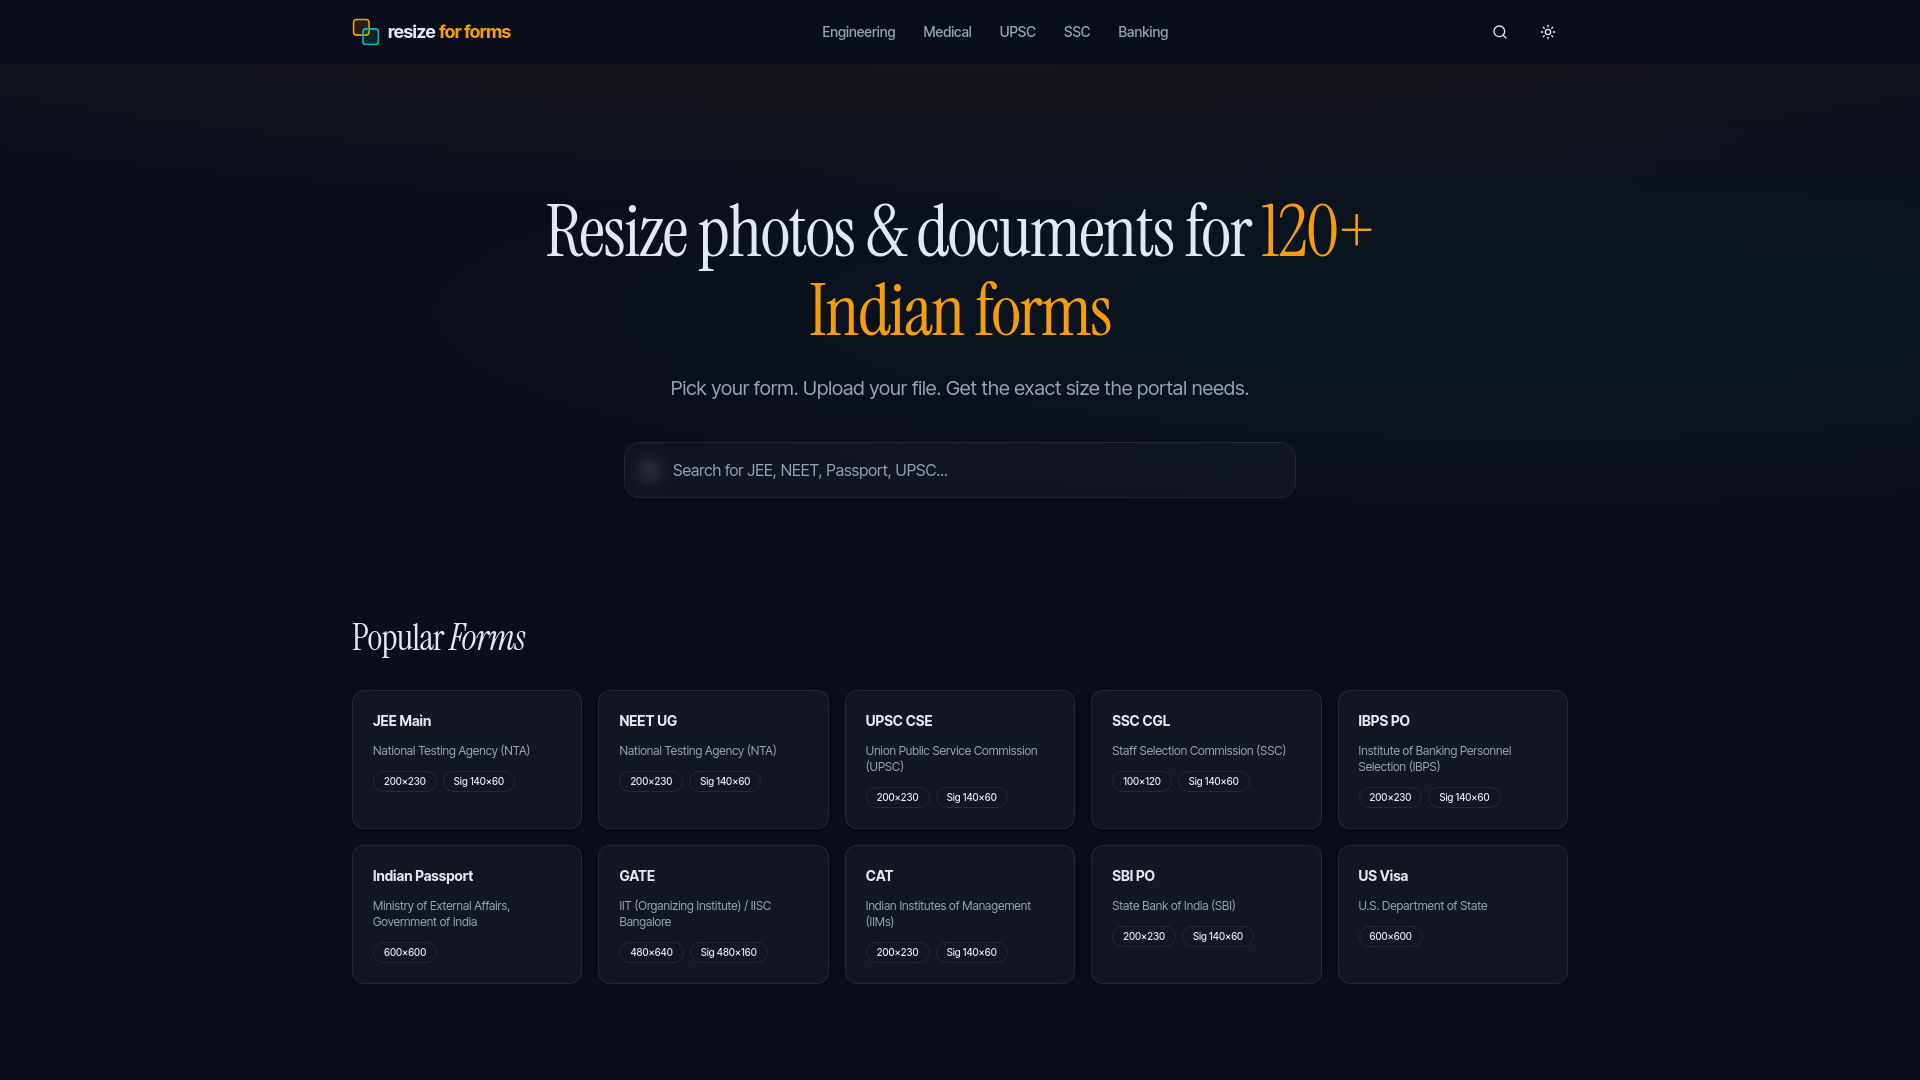1920x1080 pixels.
Task: Click the resize for forms brand text
Action: point(449,32)
